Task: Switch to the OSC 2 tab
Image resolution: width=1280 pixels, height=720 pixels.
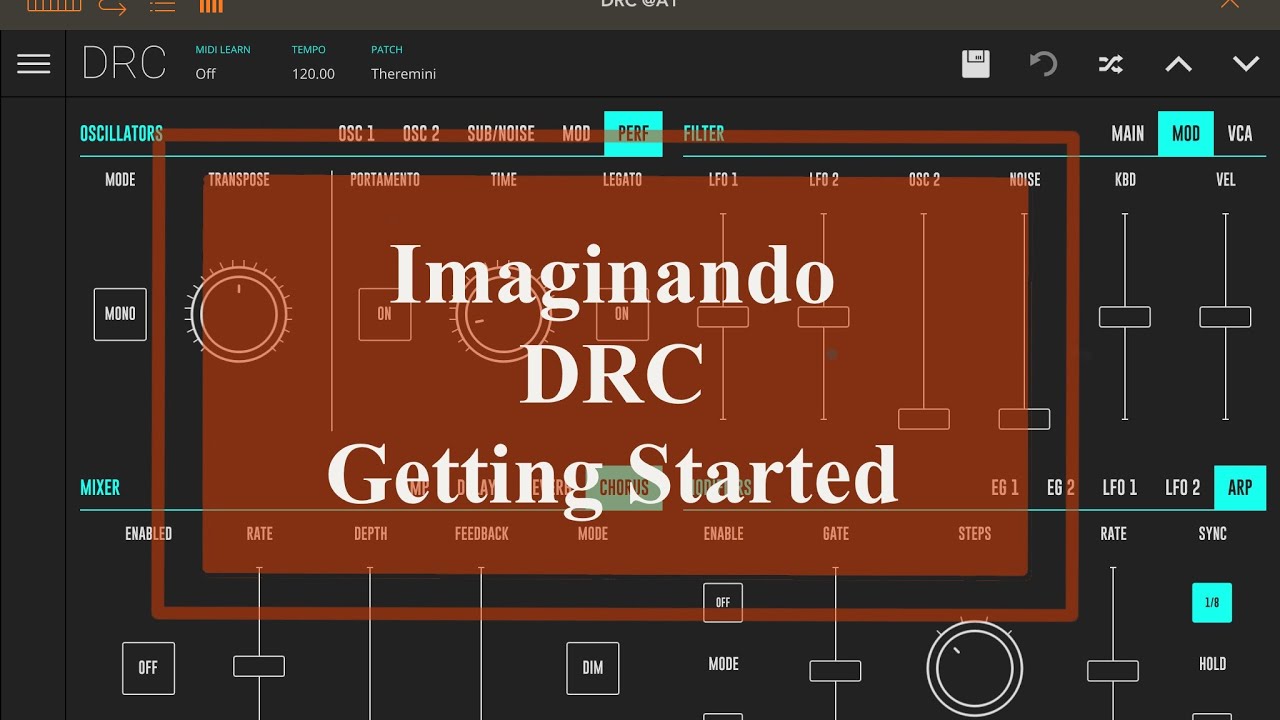Action: pyautogui.click(x=421, y=134)
